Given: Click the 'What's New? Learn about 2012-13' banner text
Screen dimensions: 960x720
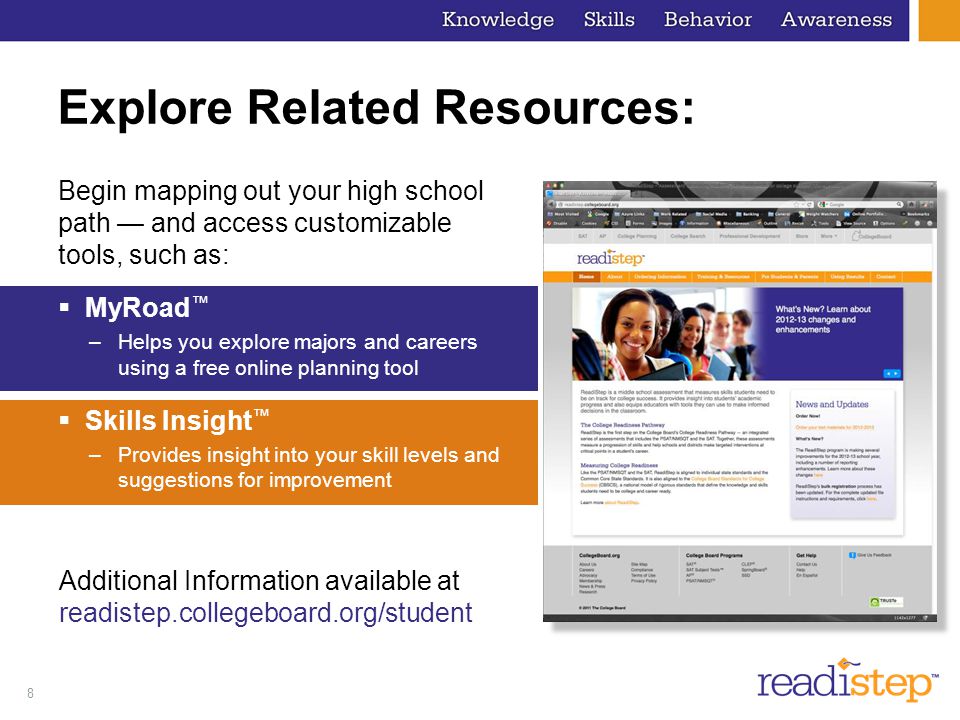Looking at the screenshot, I should click(823, 319).
